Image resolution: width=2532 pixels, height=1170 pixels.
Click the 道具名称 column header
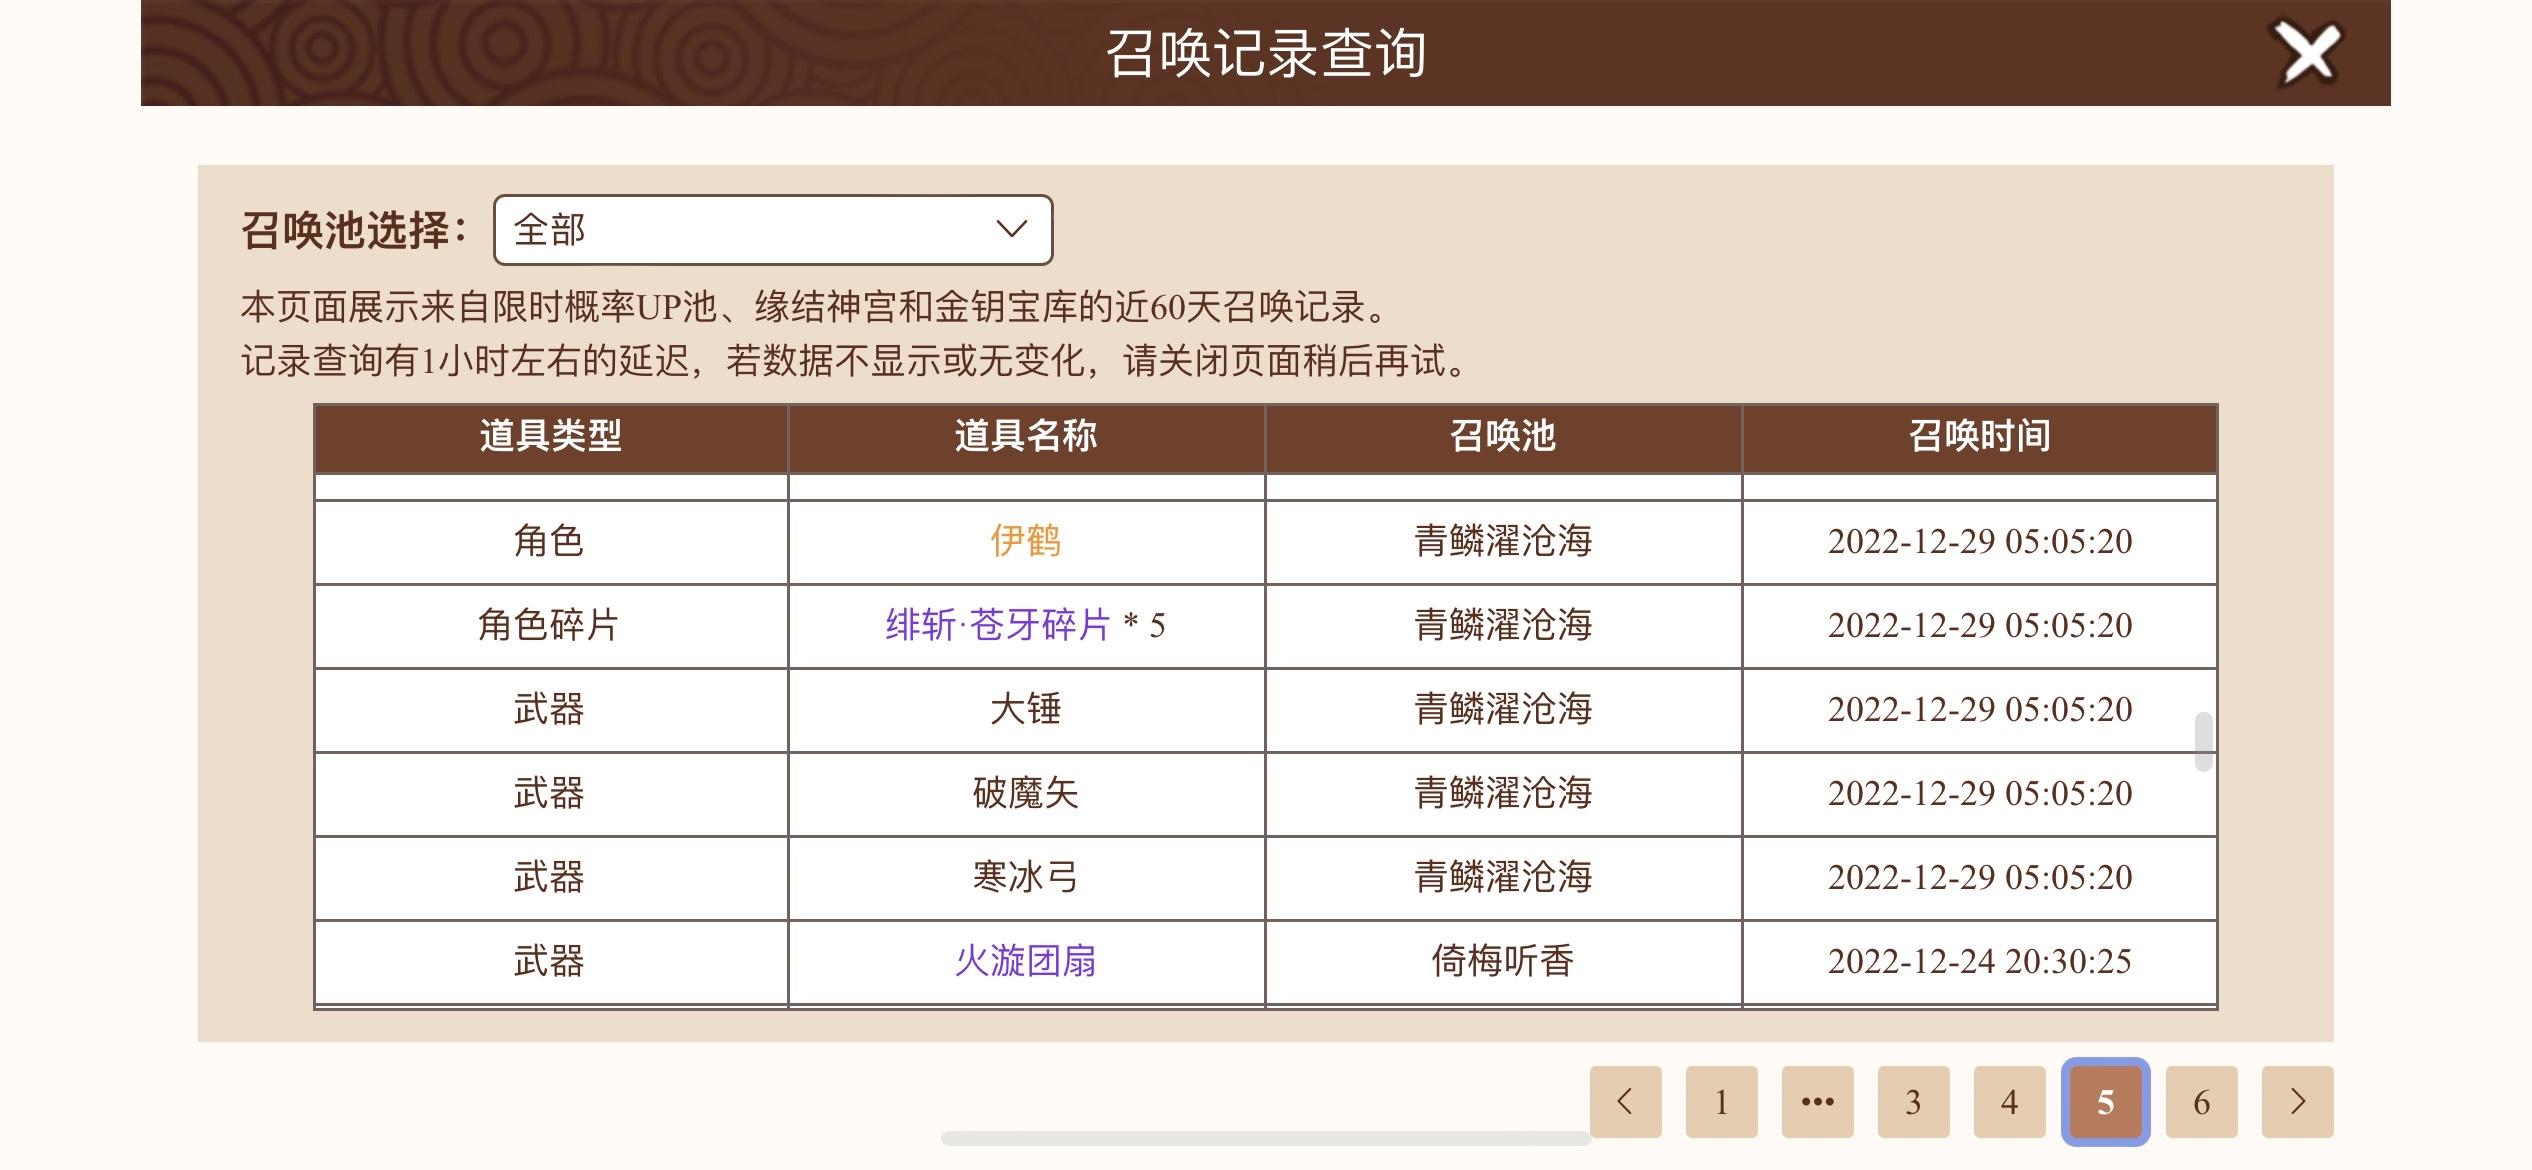[1026, 437]
